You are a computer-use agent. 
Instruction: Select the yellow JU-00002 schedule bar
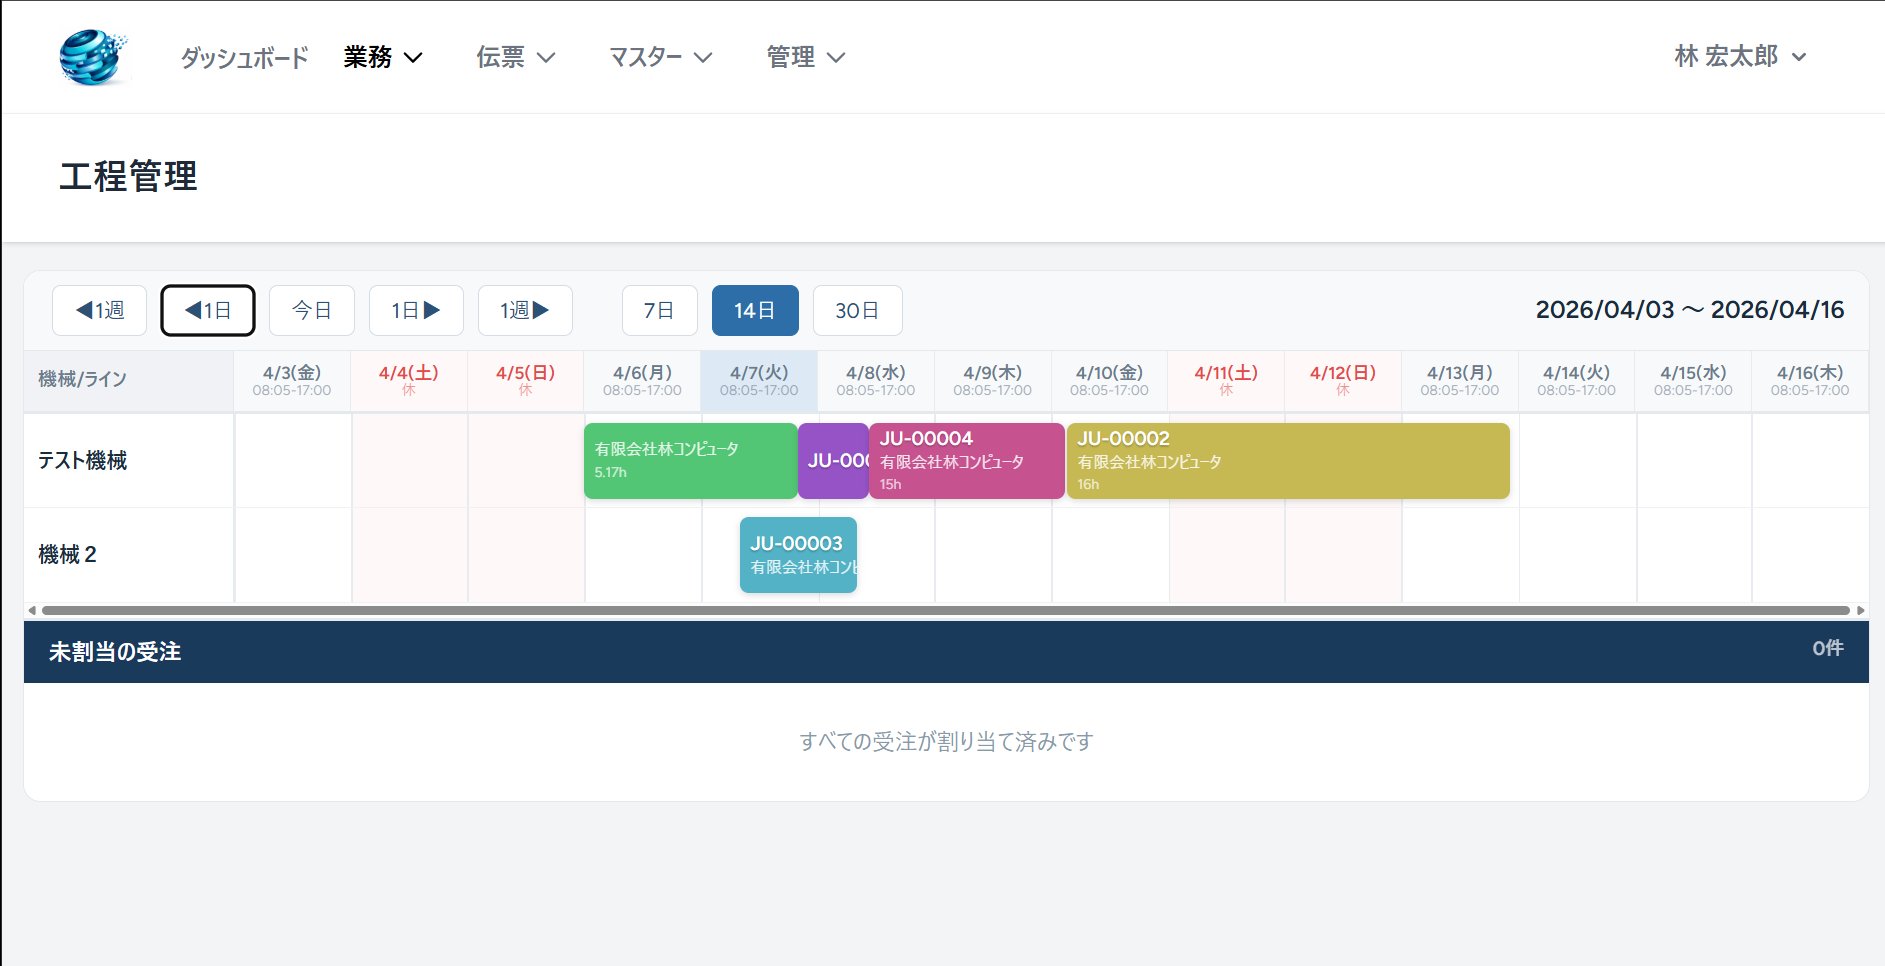coord(1287,461)
